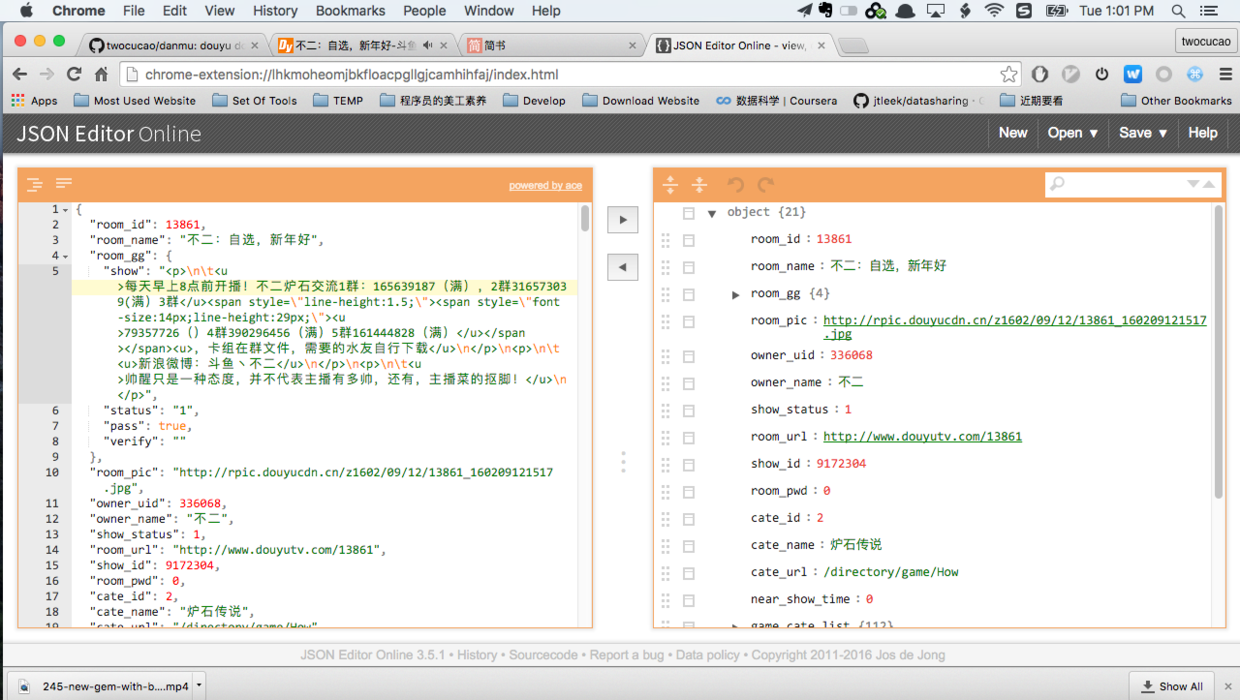Expand the room_gg node in tree
Screen dimensions: 1240x700
(736, 294)
